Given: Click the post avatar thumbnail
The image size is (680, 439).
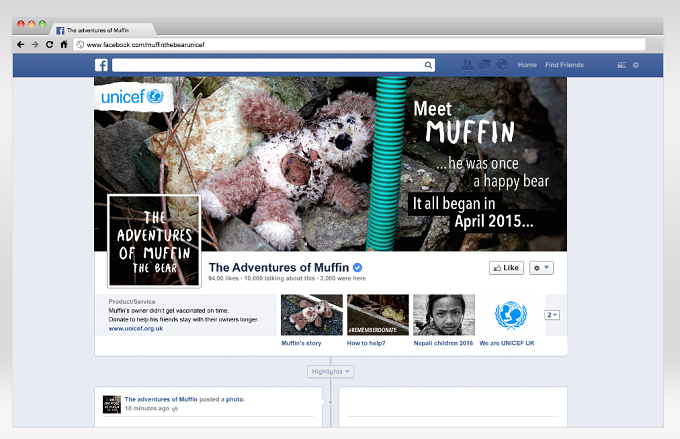Looking at the screenshot, I should click(x=112, y=404).
